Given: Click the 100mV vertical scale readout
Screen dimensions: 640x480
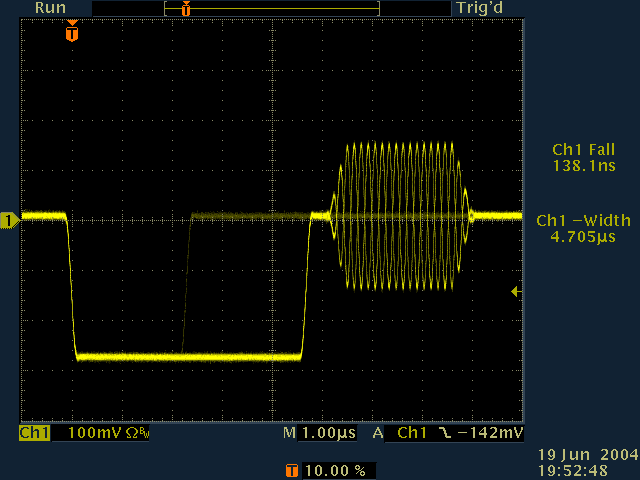Looking at the screenshot, I should (x=89, y=434).
